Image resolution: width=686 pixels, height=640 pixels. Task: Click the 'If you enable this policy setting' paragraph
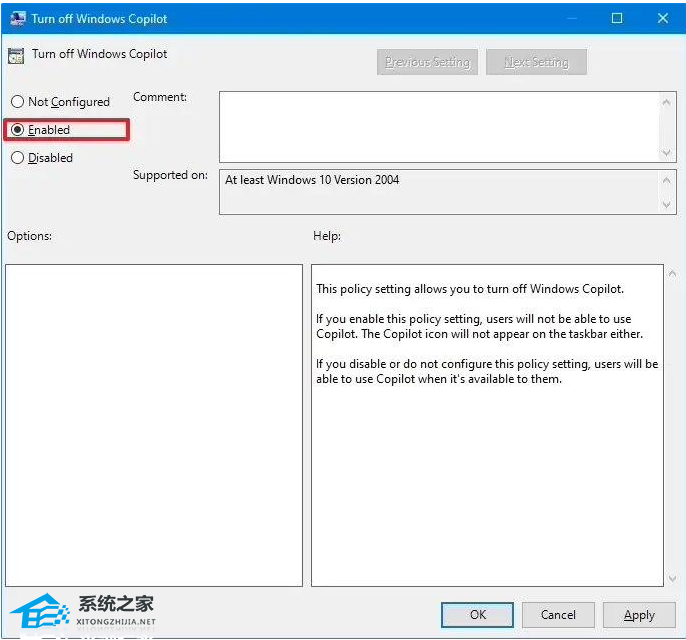pos(480,326)
